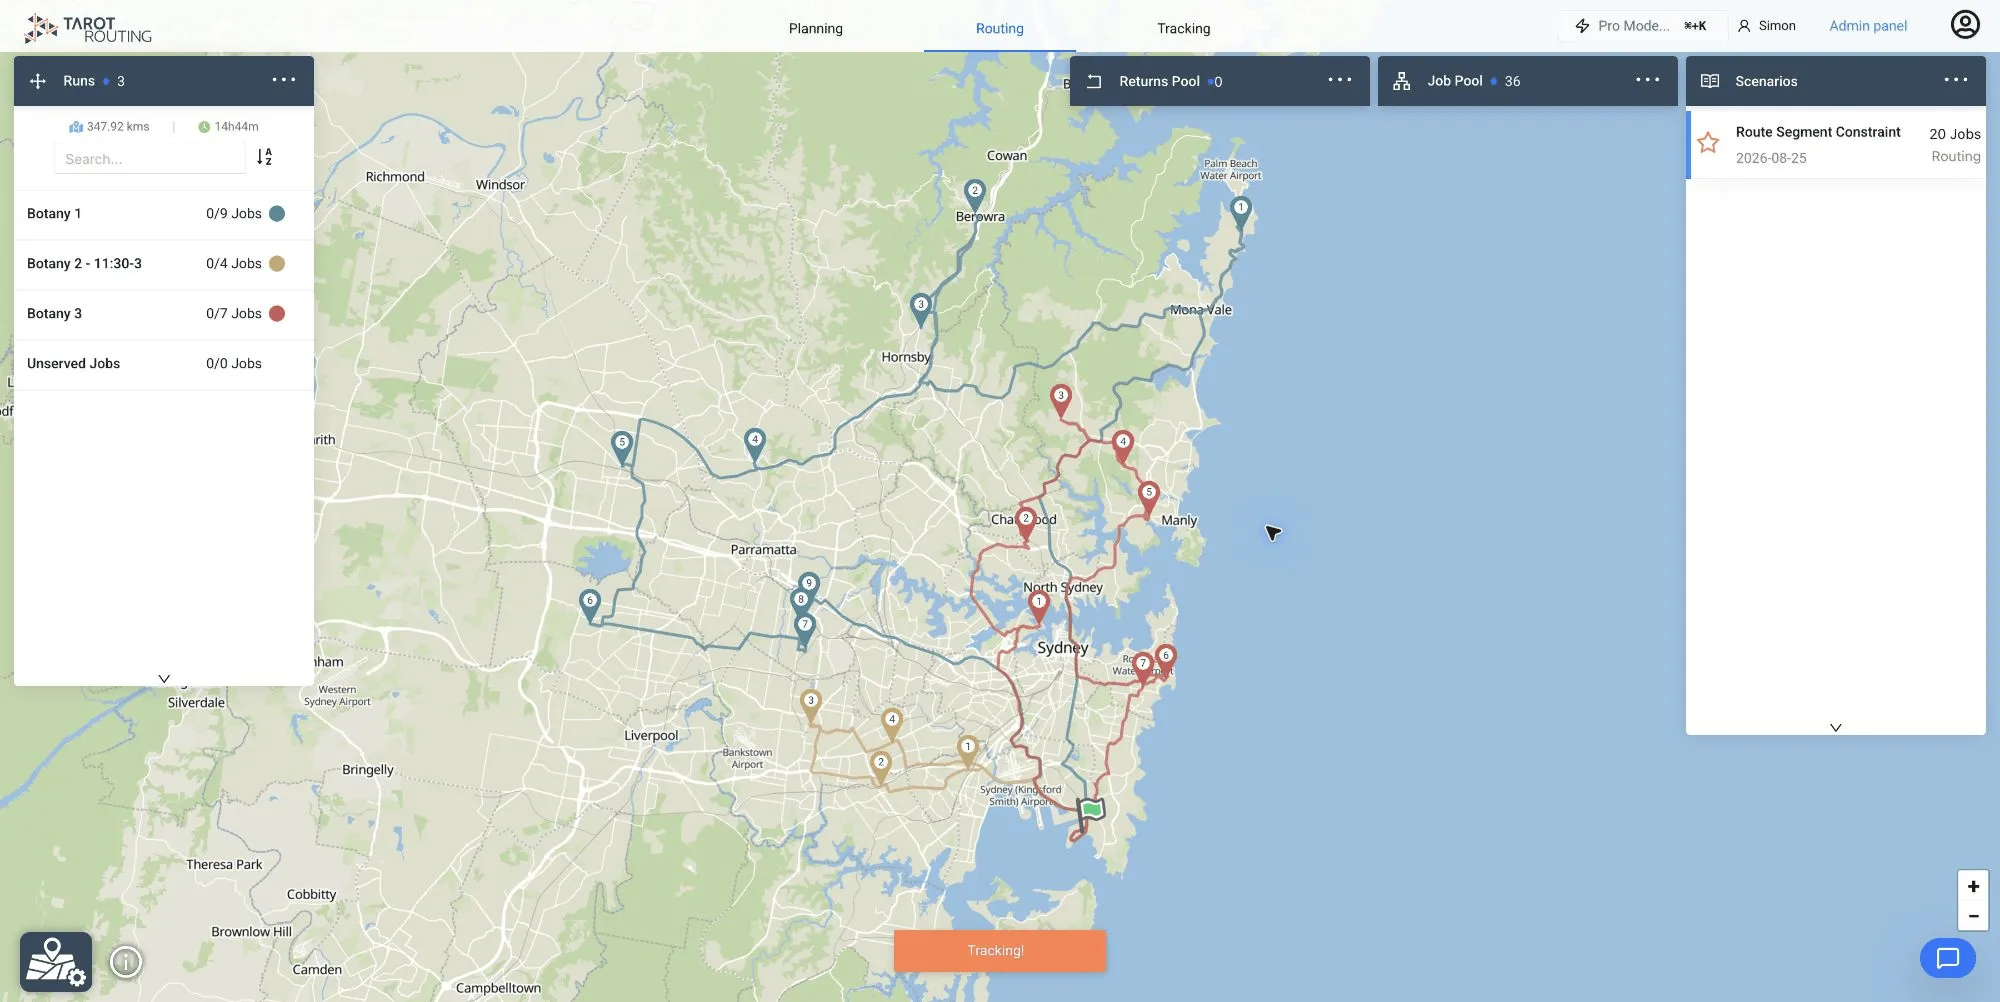2000x1002 pixels.
Task: Open the Admin panel link
Action: click(x=1868, y=26)
